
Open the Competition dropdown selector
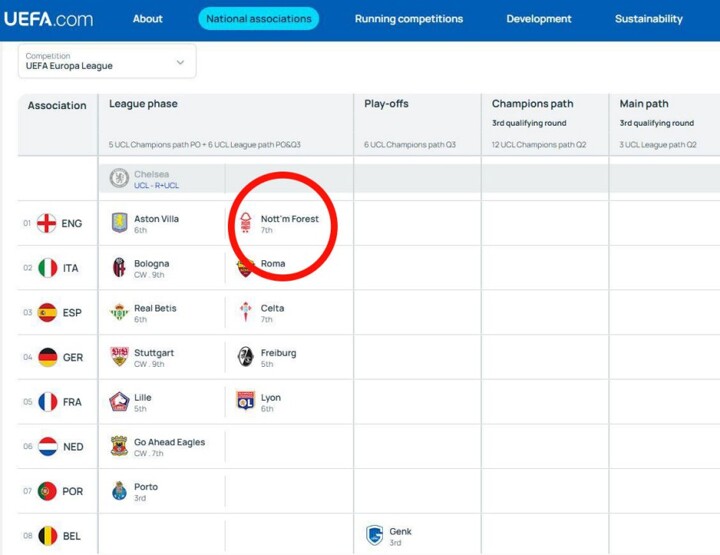(107, 61)
